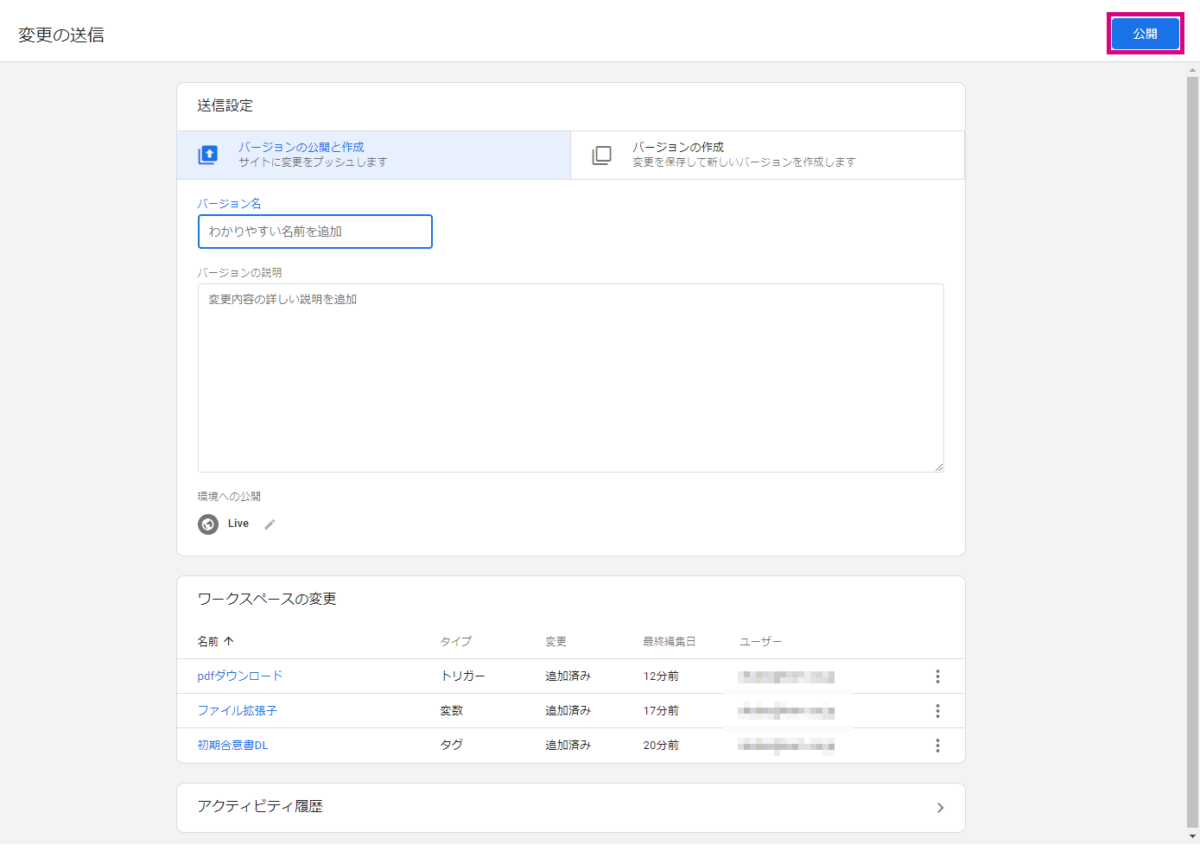Click the 送信設定 heading
The image size is (1200, 851).
[225, 105]
